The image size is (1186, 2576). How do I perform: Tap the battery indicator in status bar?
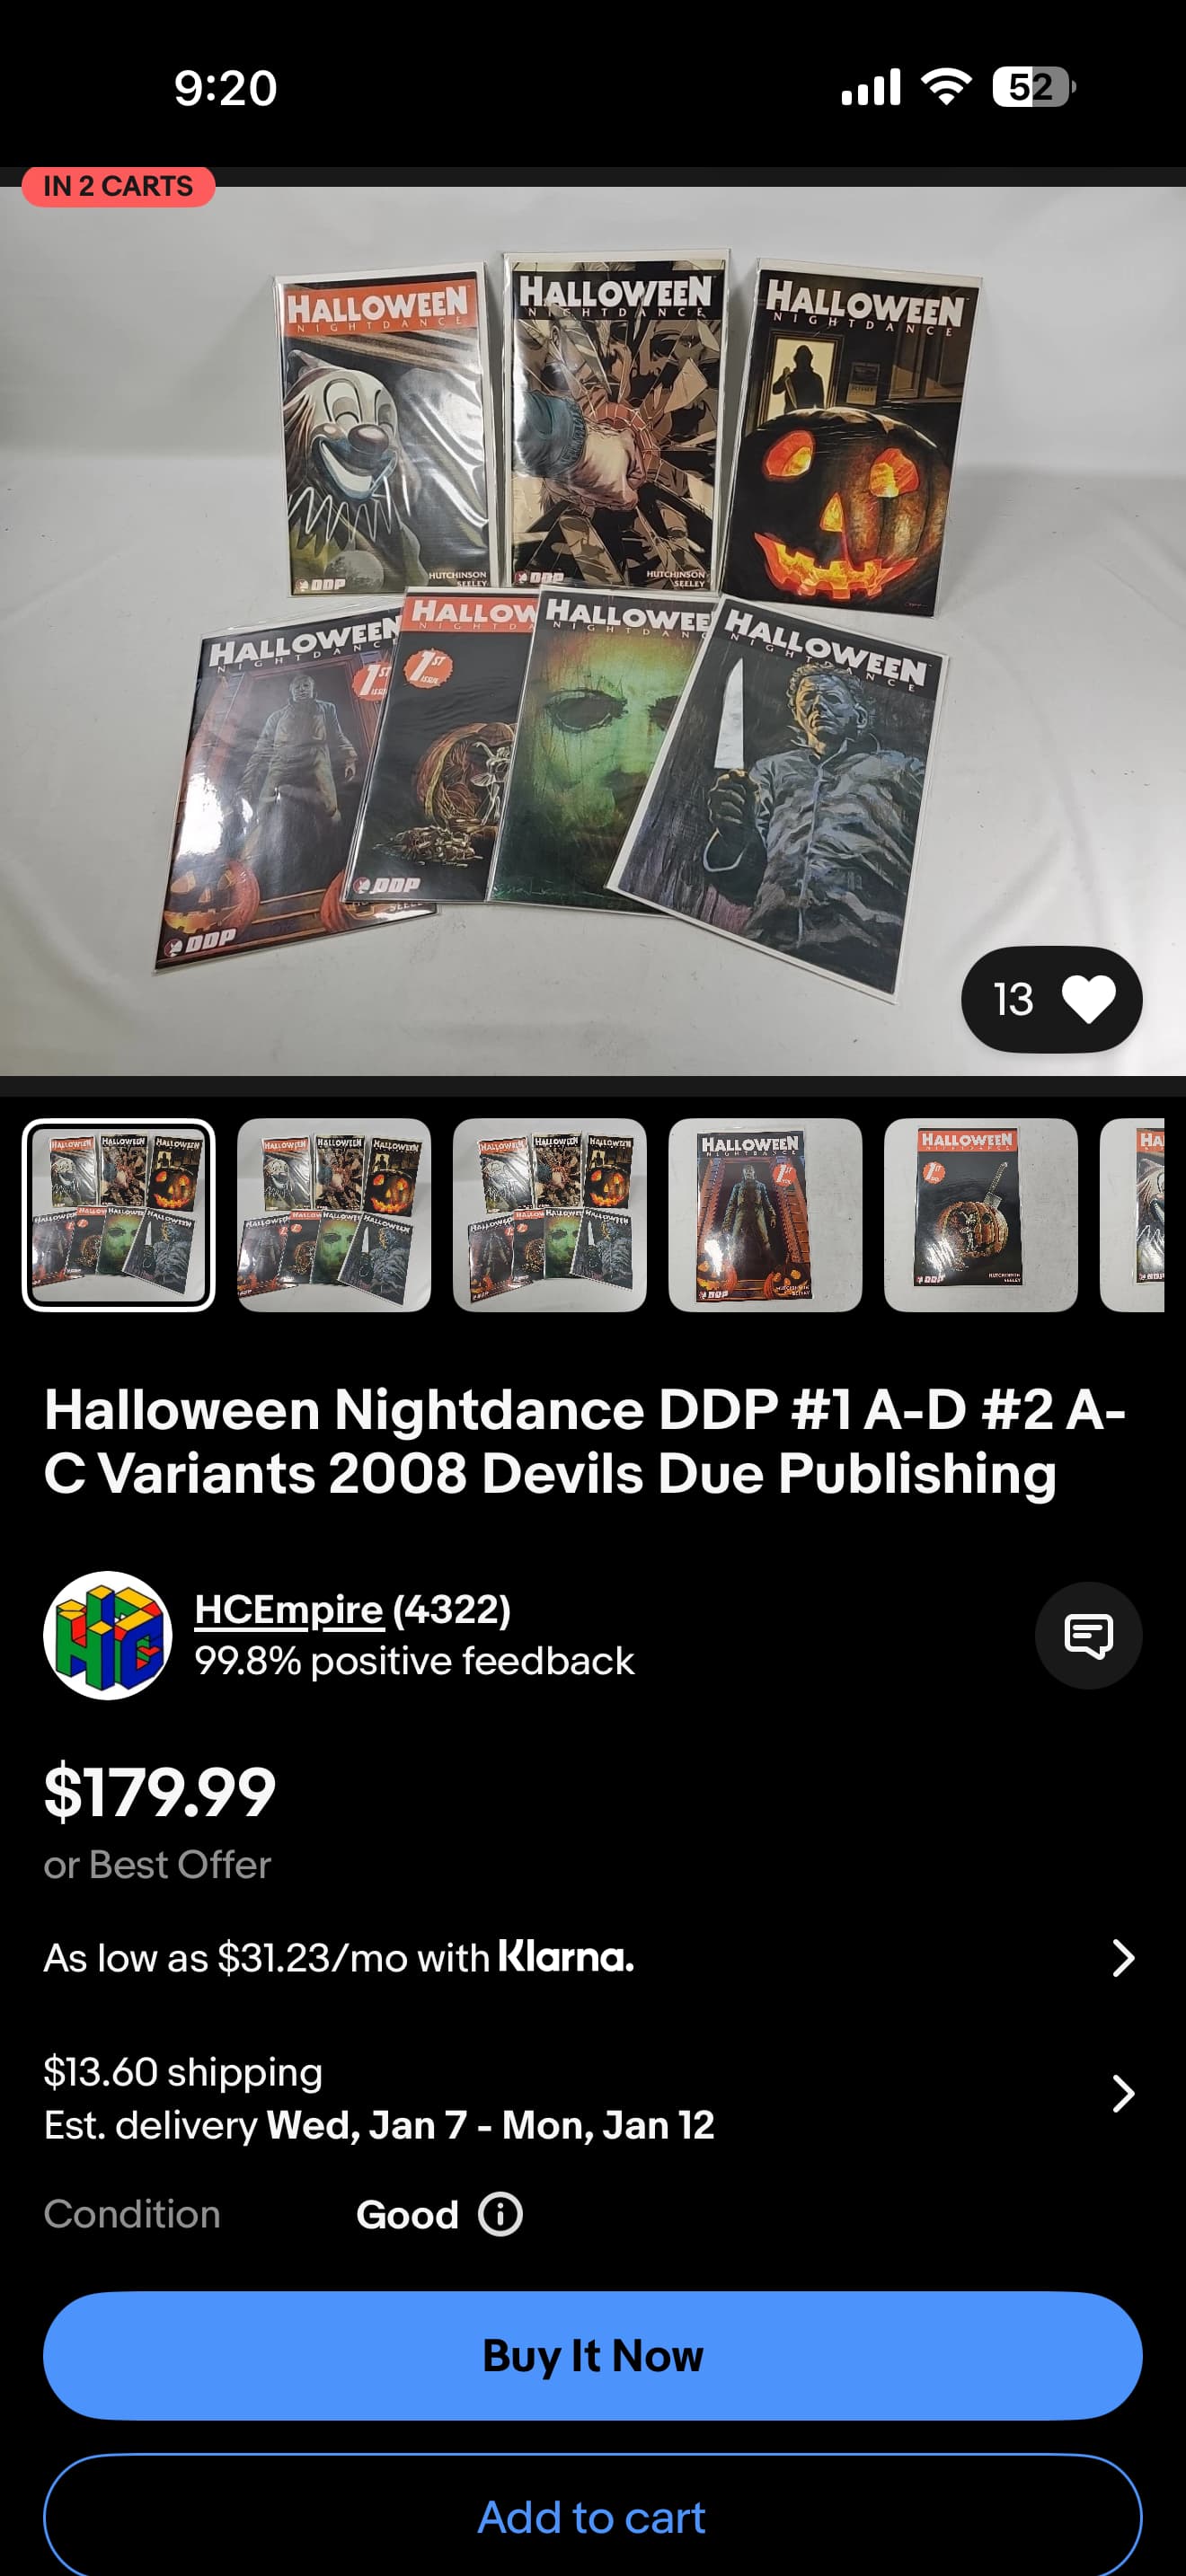pos(1034,87)
